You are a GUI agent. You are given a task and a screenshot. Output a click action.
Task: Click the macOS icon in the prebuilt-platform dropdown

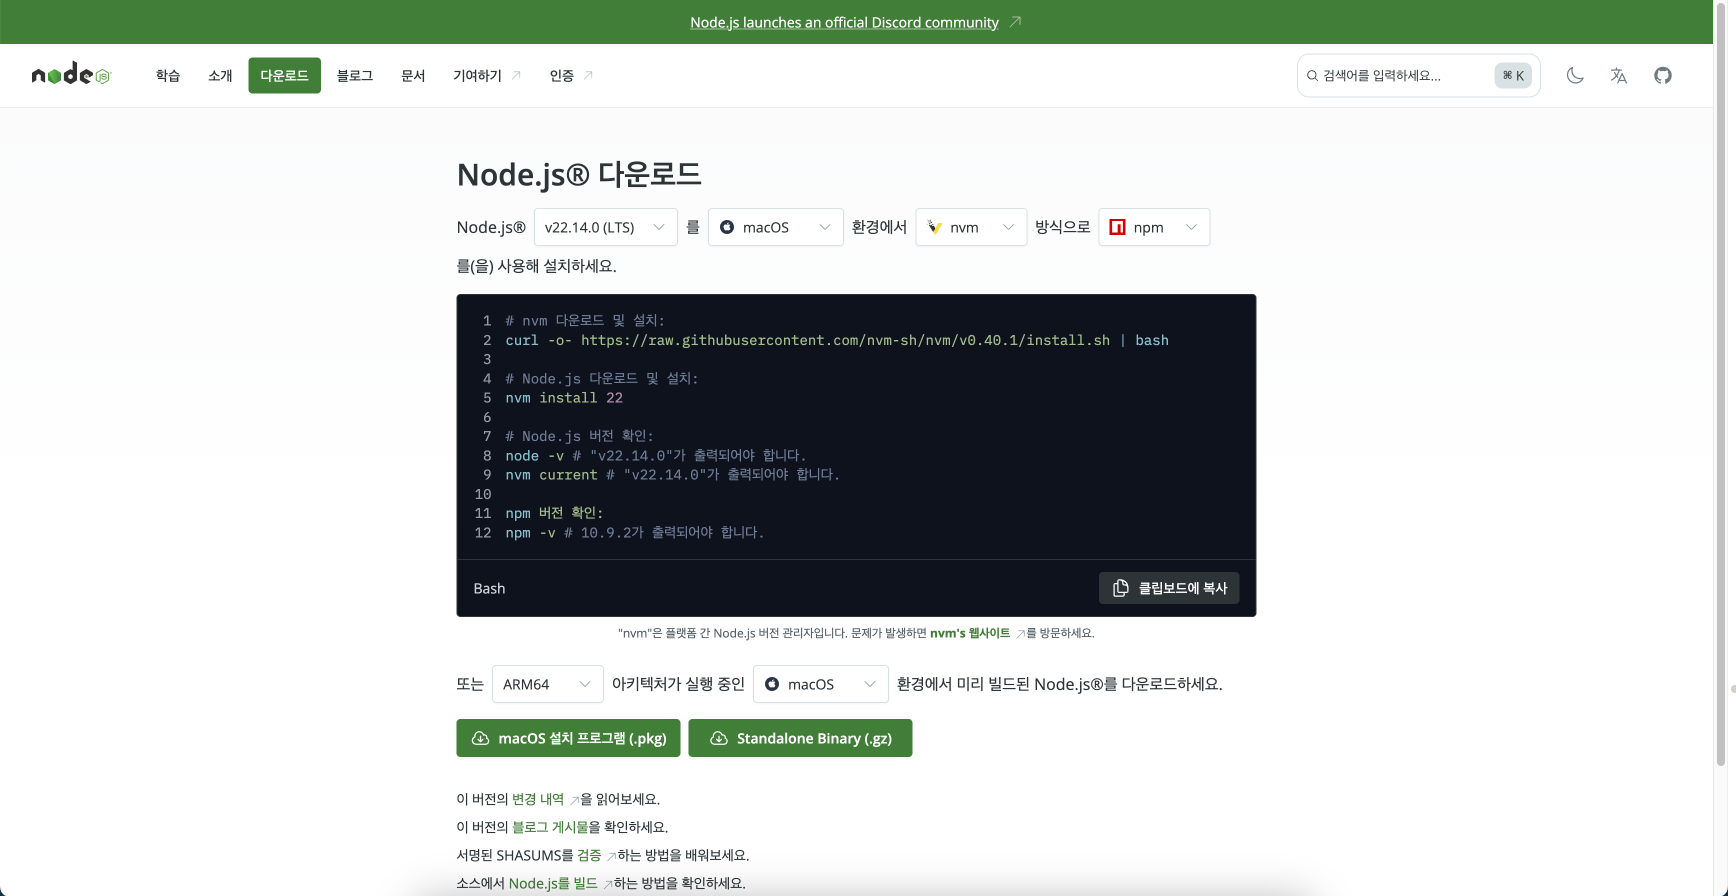point(772,684)
